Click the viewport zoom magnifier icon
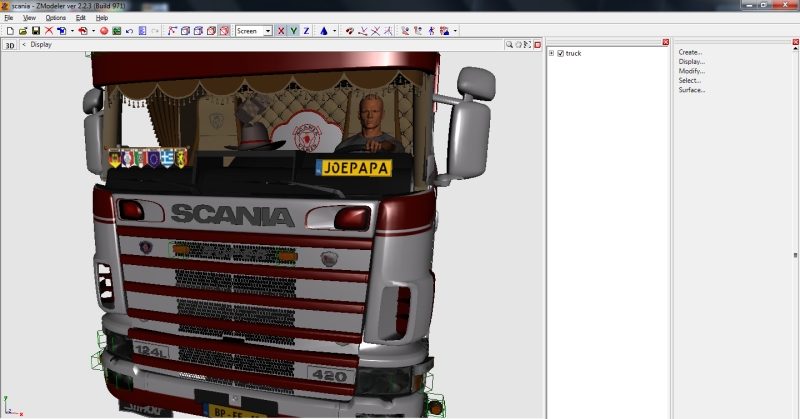800x419 pixels. (x=509, y=44)
